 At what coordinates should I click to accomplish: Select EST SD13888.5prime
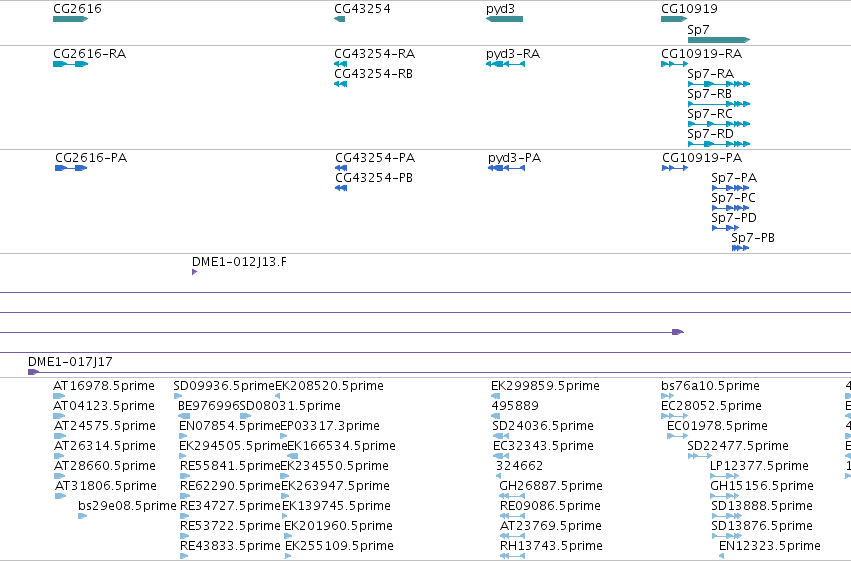coord(727,516)
